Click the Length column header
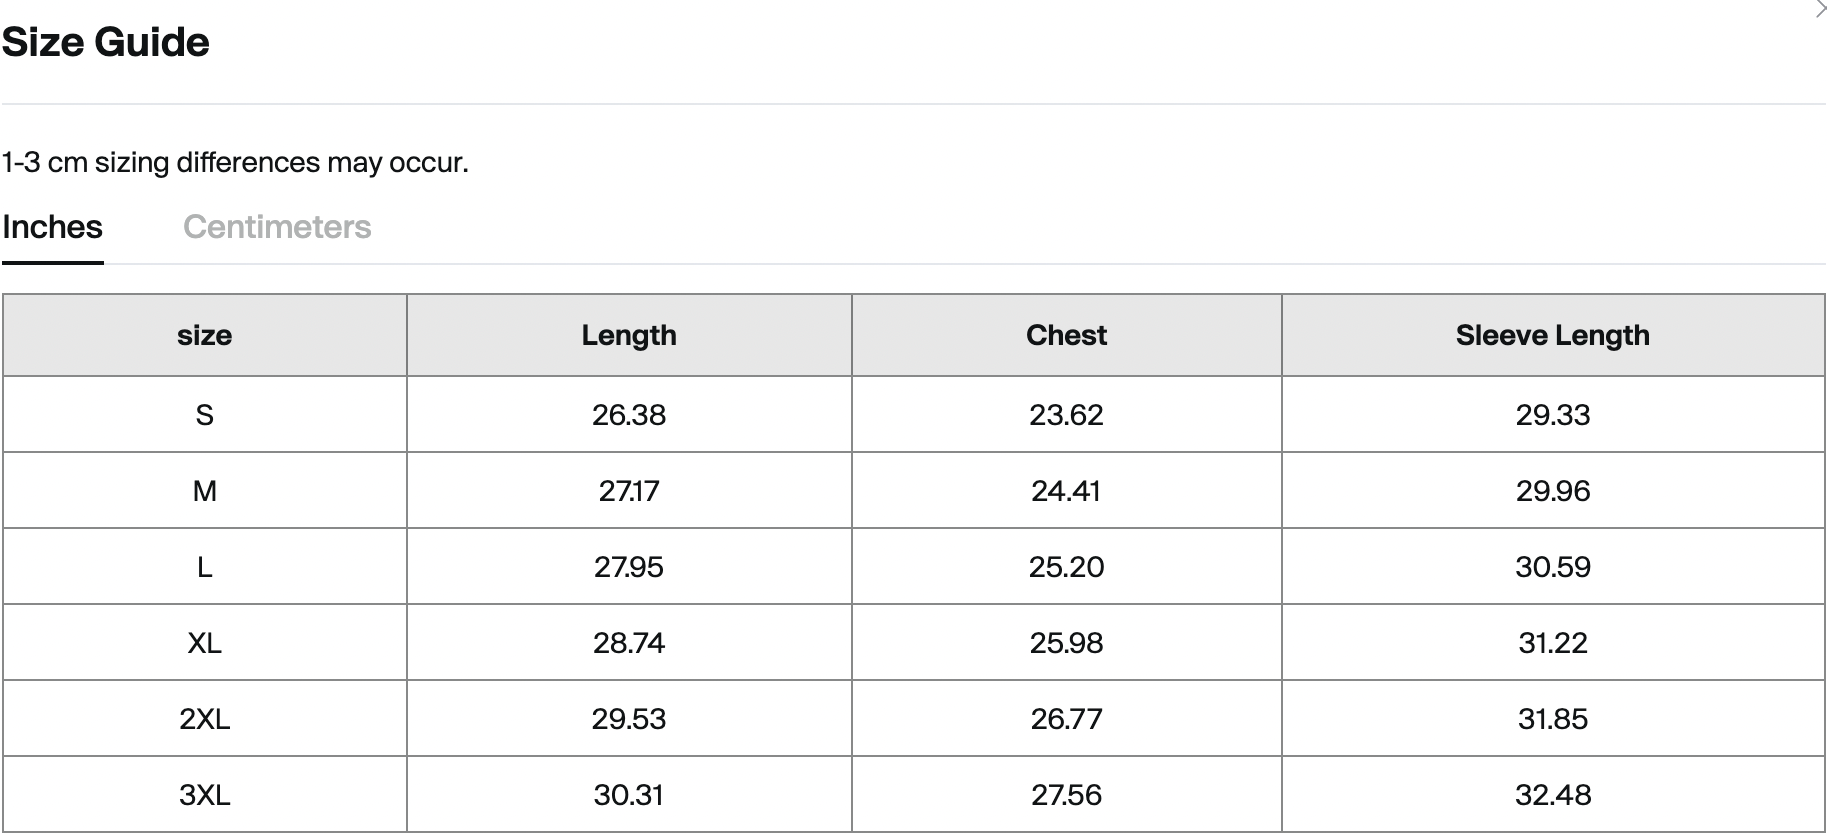 pyautogui.click(x=629, y=335)
